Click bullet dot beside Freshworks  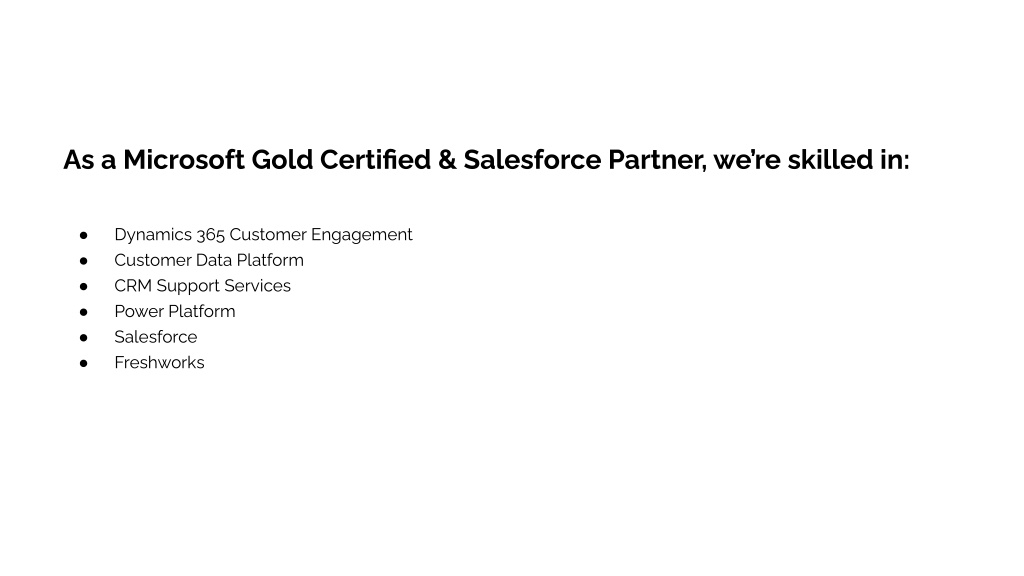coord(84,363)
